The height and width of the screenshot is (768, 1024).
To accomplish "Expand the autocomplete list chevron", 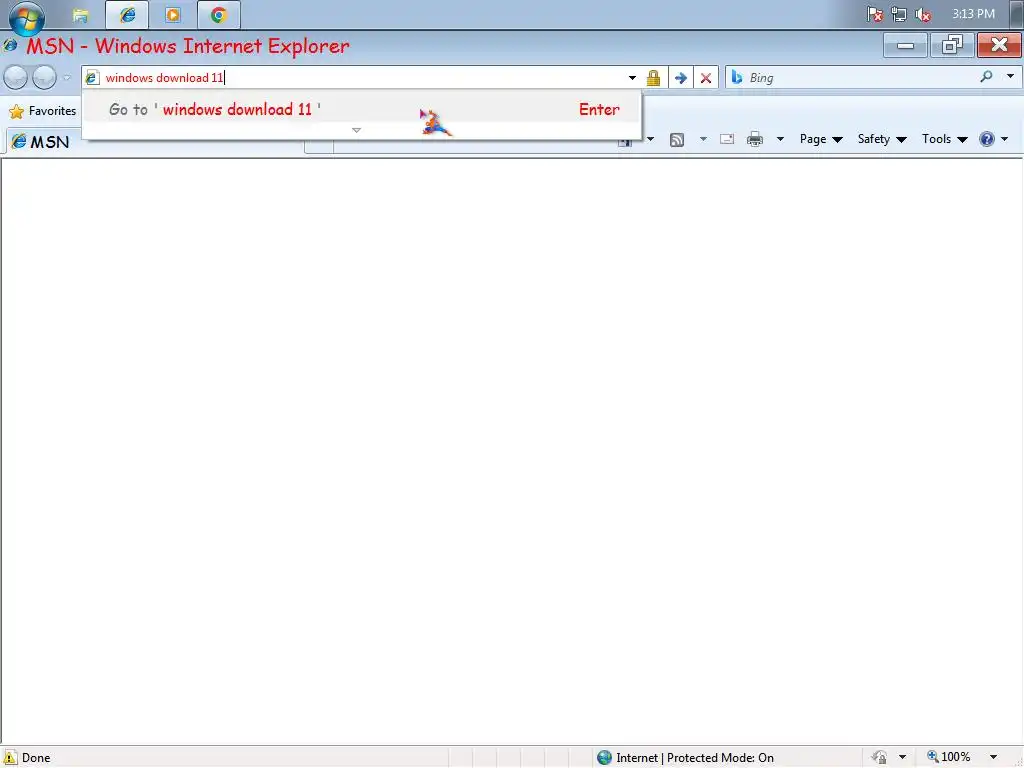I will coord(357,130).
